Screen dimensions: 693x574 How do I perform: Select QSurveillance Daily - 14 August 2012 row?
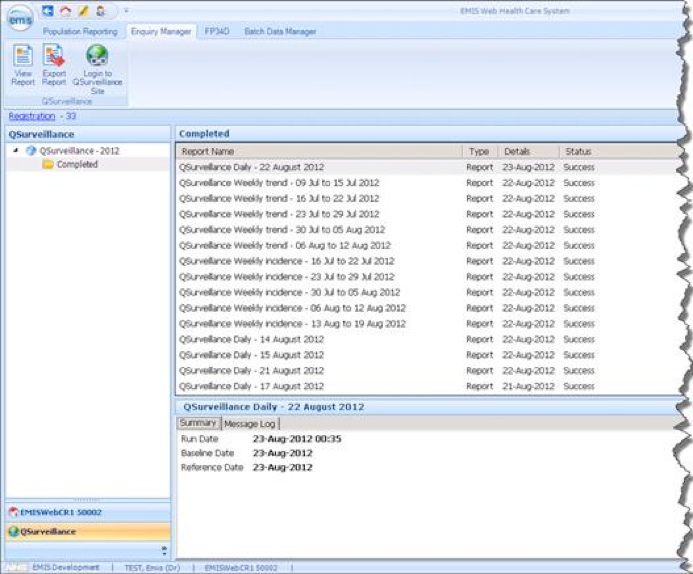[x=428, y=339]
